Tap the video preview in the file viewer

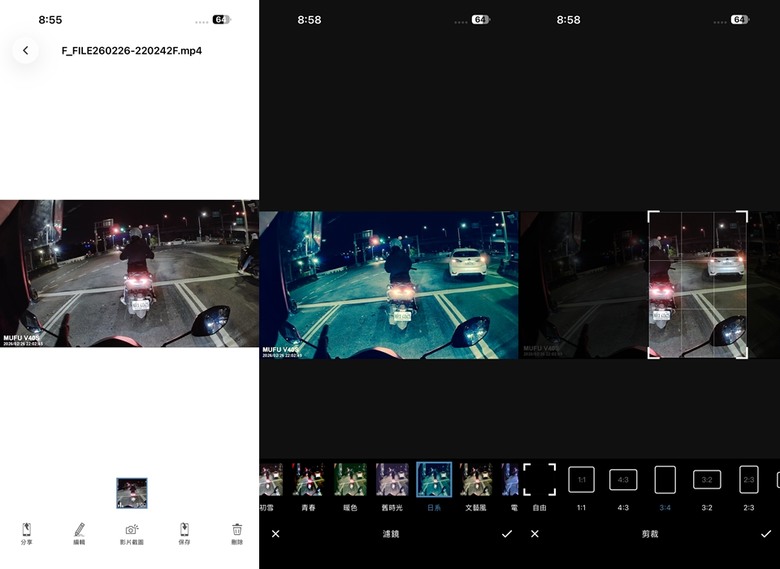click(x=129, y=274)
